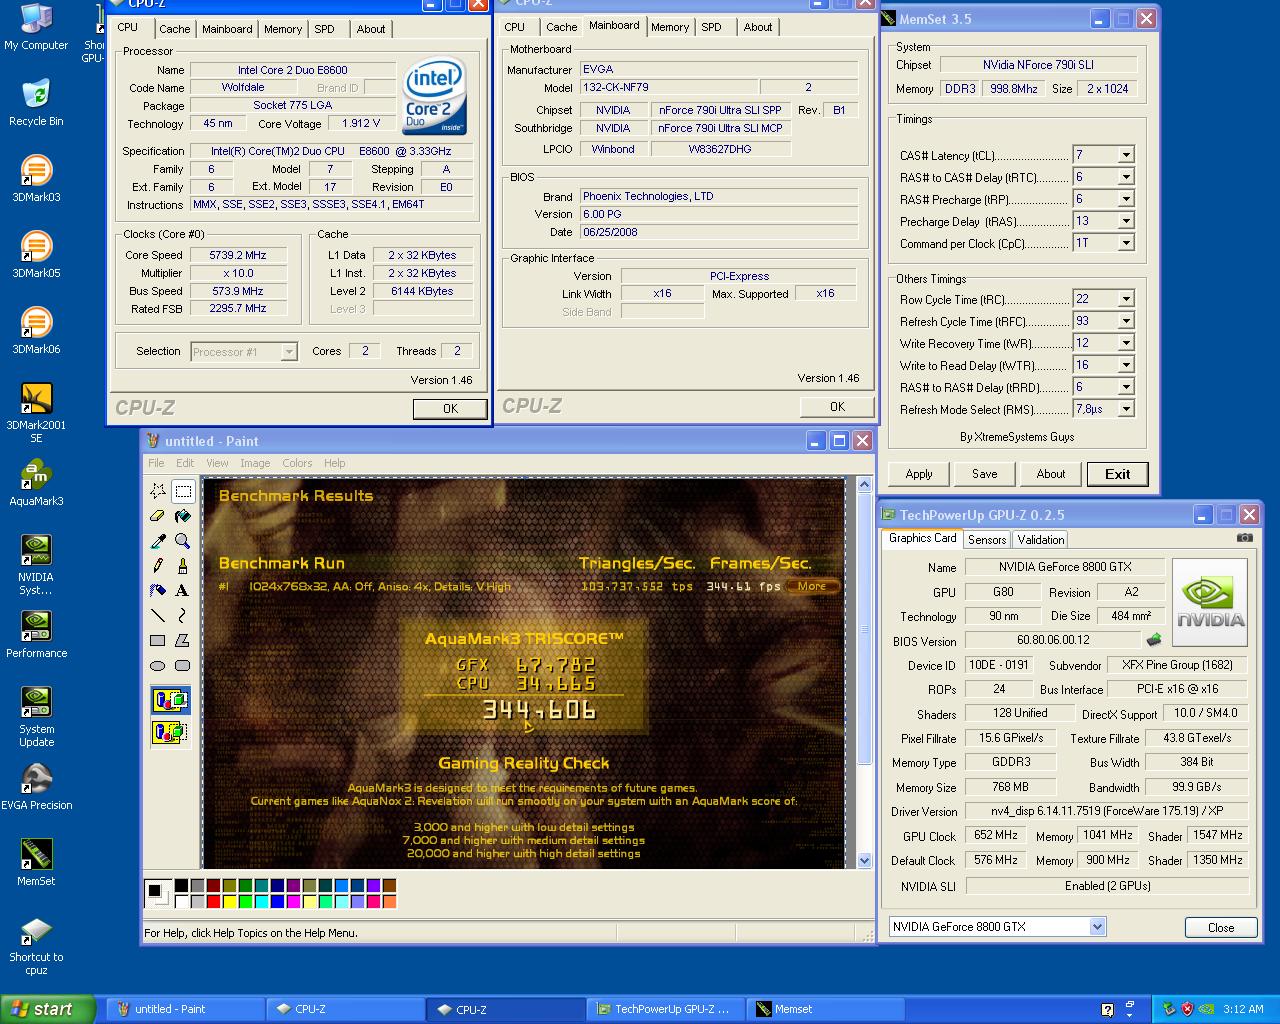The width and height of the screenshot is (1280, 1024).
Task: Expand the Refresh Mode Select (RMS) dropdown
Action: pyautogui.click(x=1126, y=409)
